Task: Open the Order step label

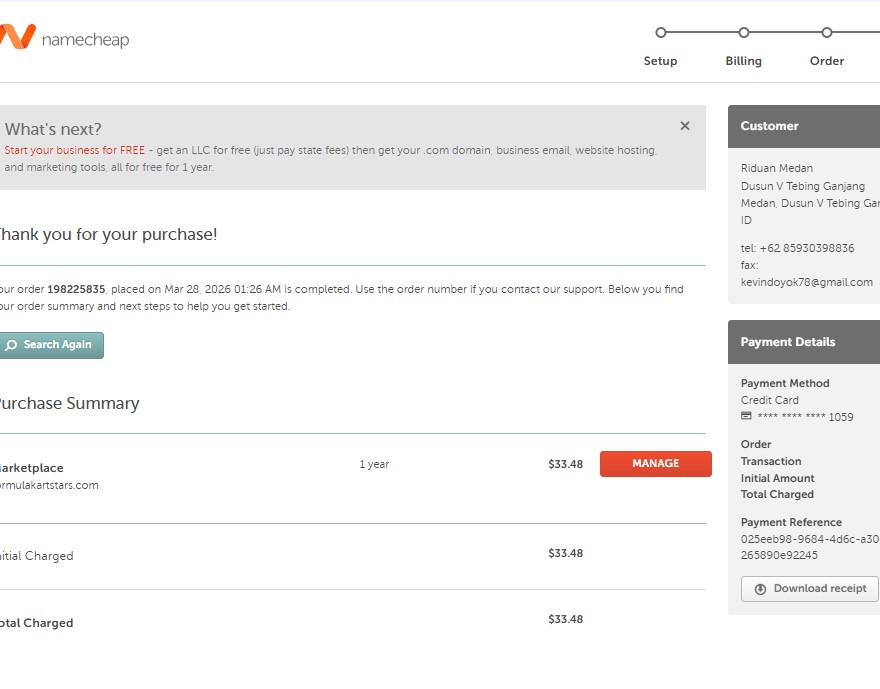Action: coord(827,61)
